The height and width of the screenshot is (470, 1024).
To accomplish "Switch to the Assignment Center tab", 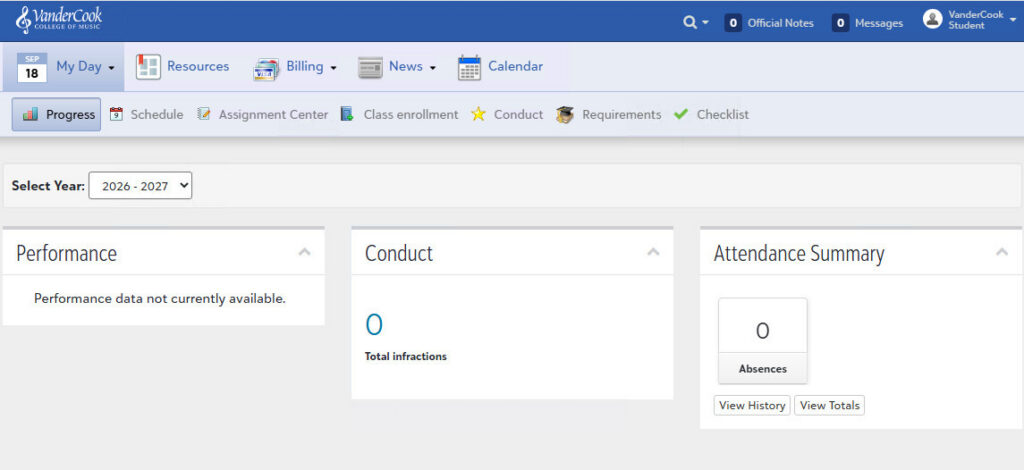I will pyautogui.click(x=273, y=115).
